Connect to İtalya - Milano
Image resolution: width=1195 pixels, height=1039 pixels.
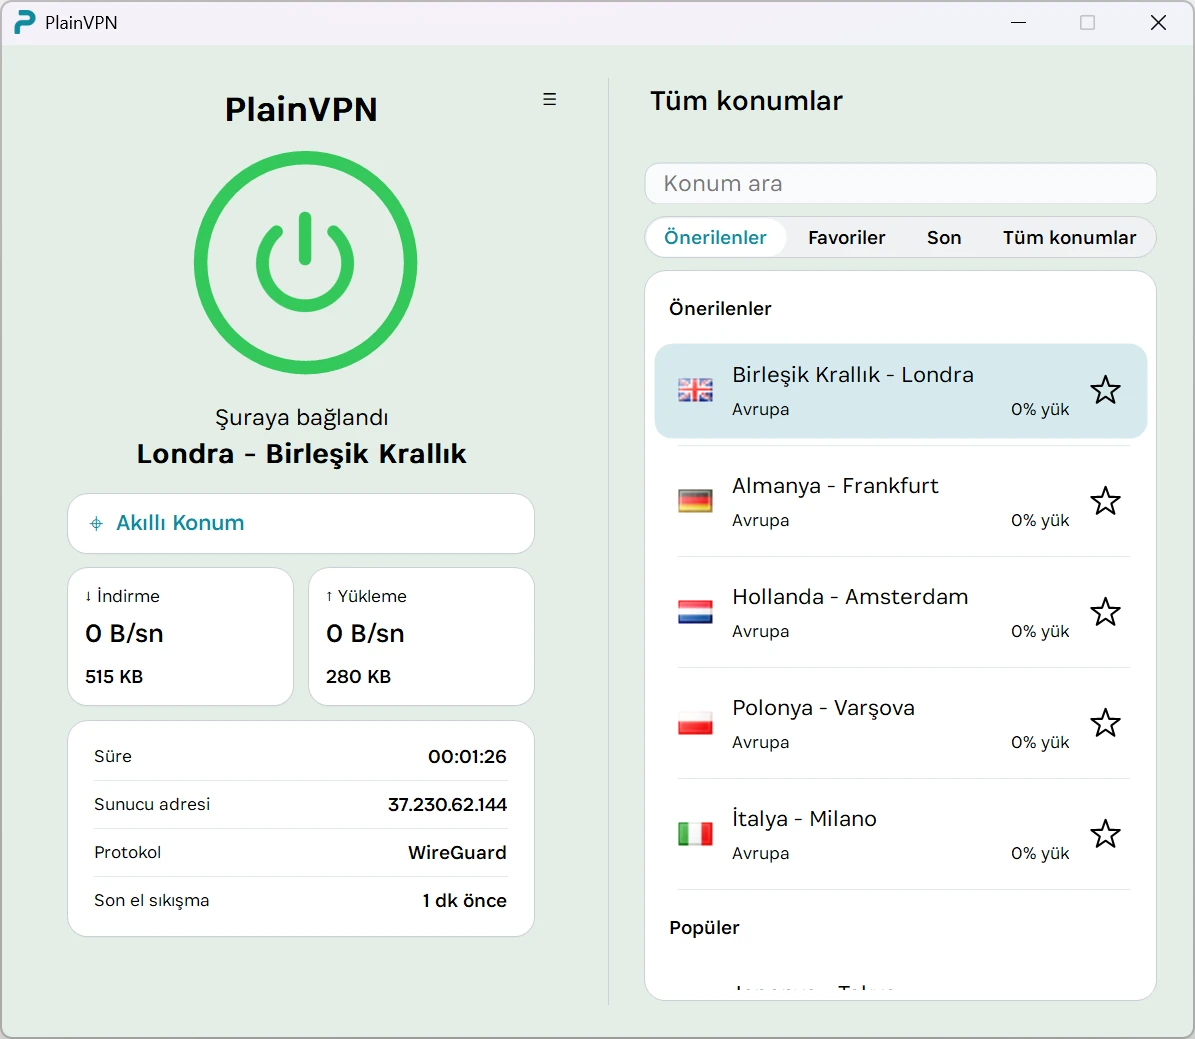tap(901, 835)
